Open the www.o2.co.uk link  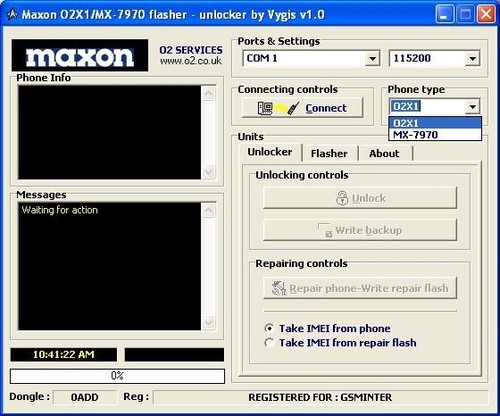191,61
